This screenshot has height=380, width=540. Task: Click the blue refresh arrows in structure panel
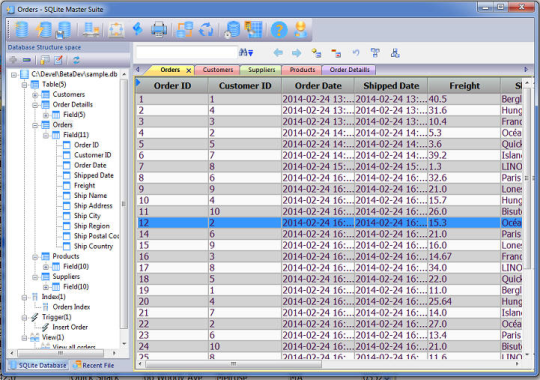pyautogui.click(x=76, y=60)
